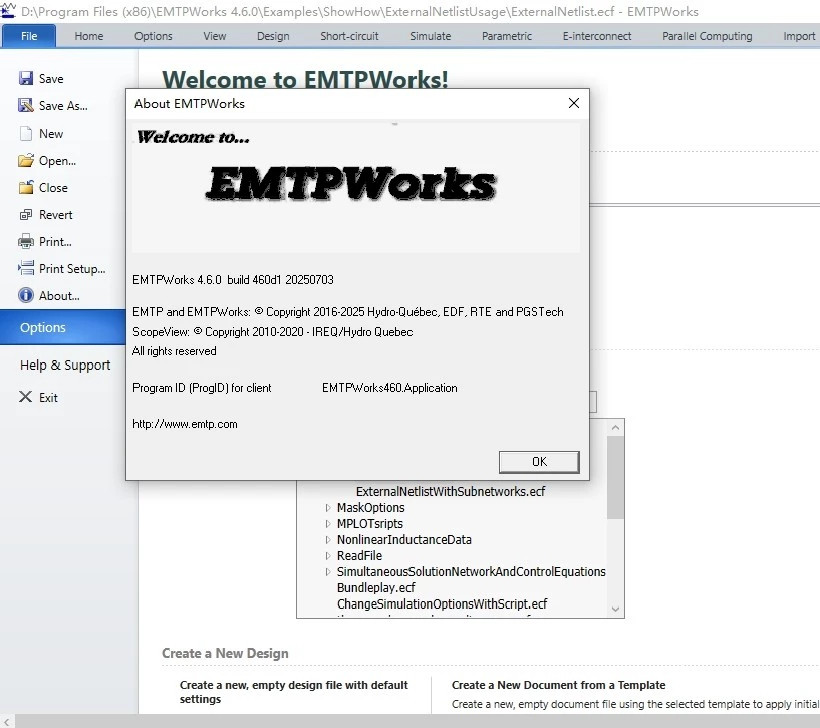Screen dimensions: 820x728
Task: Click the EMTPWorks460.Application ProgID text
Action: pyautogui.click(x=390, y=388)
